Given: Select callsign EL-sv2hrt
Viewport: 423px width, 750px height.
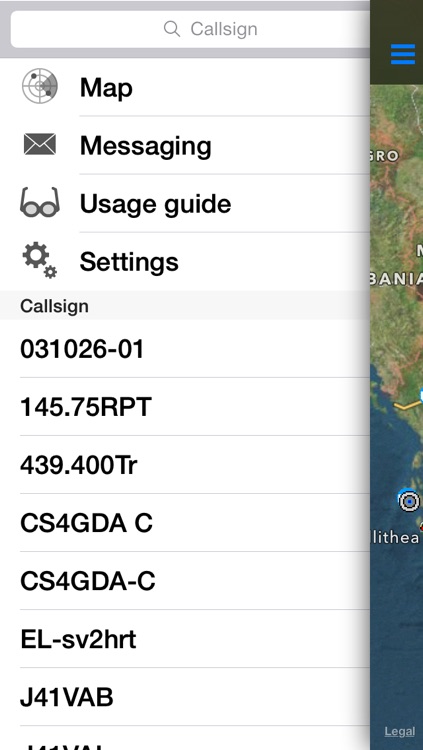Looking at the screenshot, I should point(185,639).
